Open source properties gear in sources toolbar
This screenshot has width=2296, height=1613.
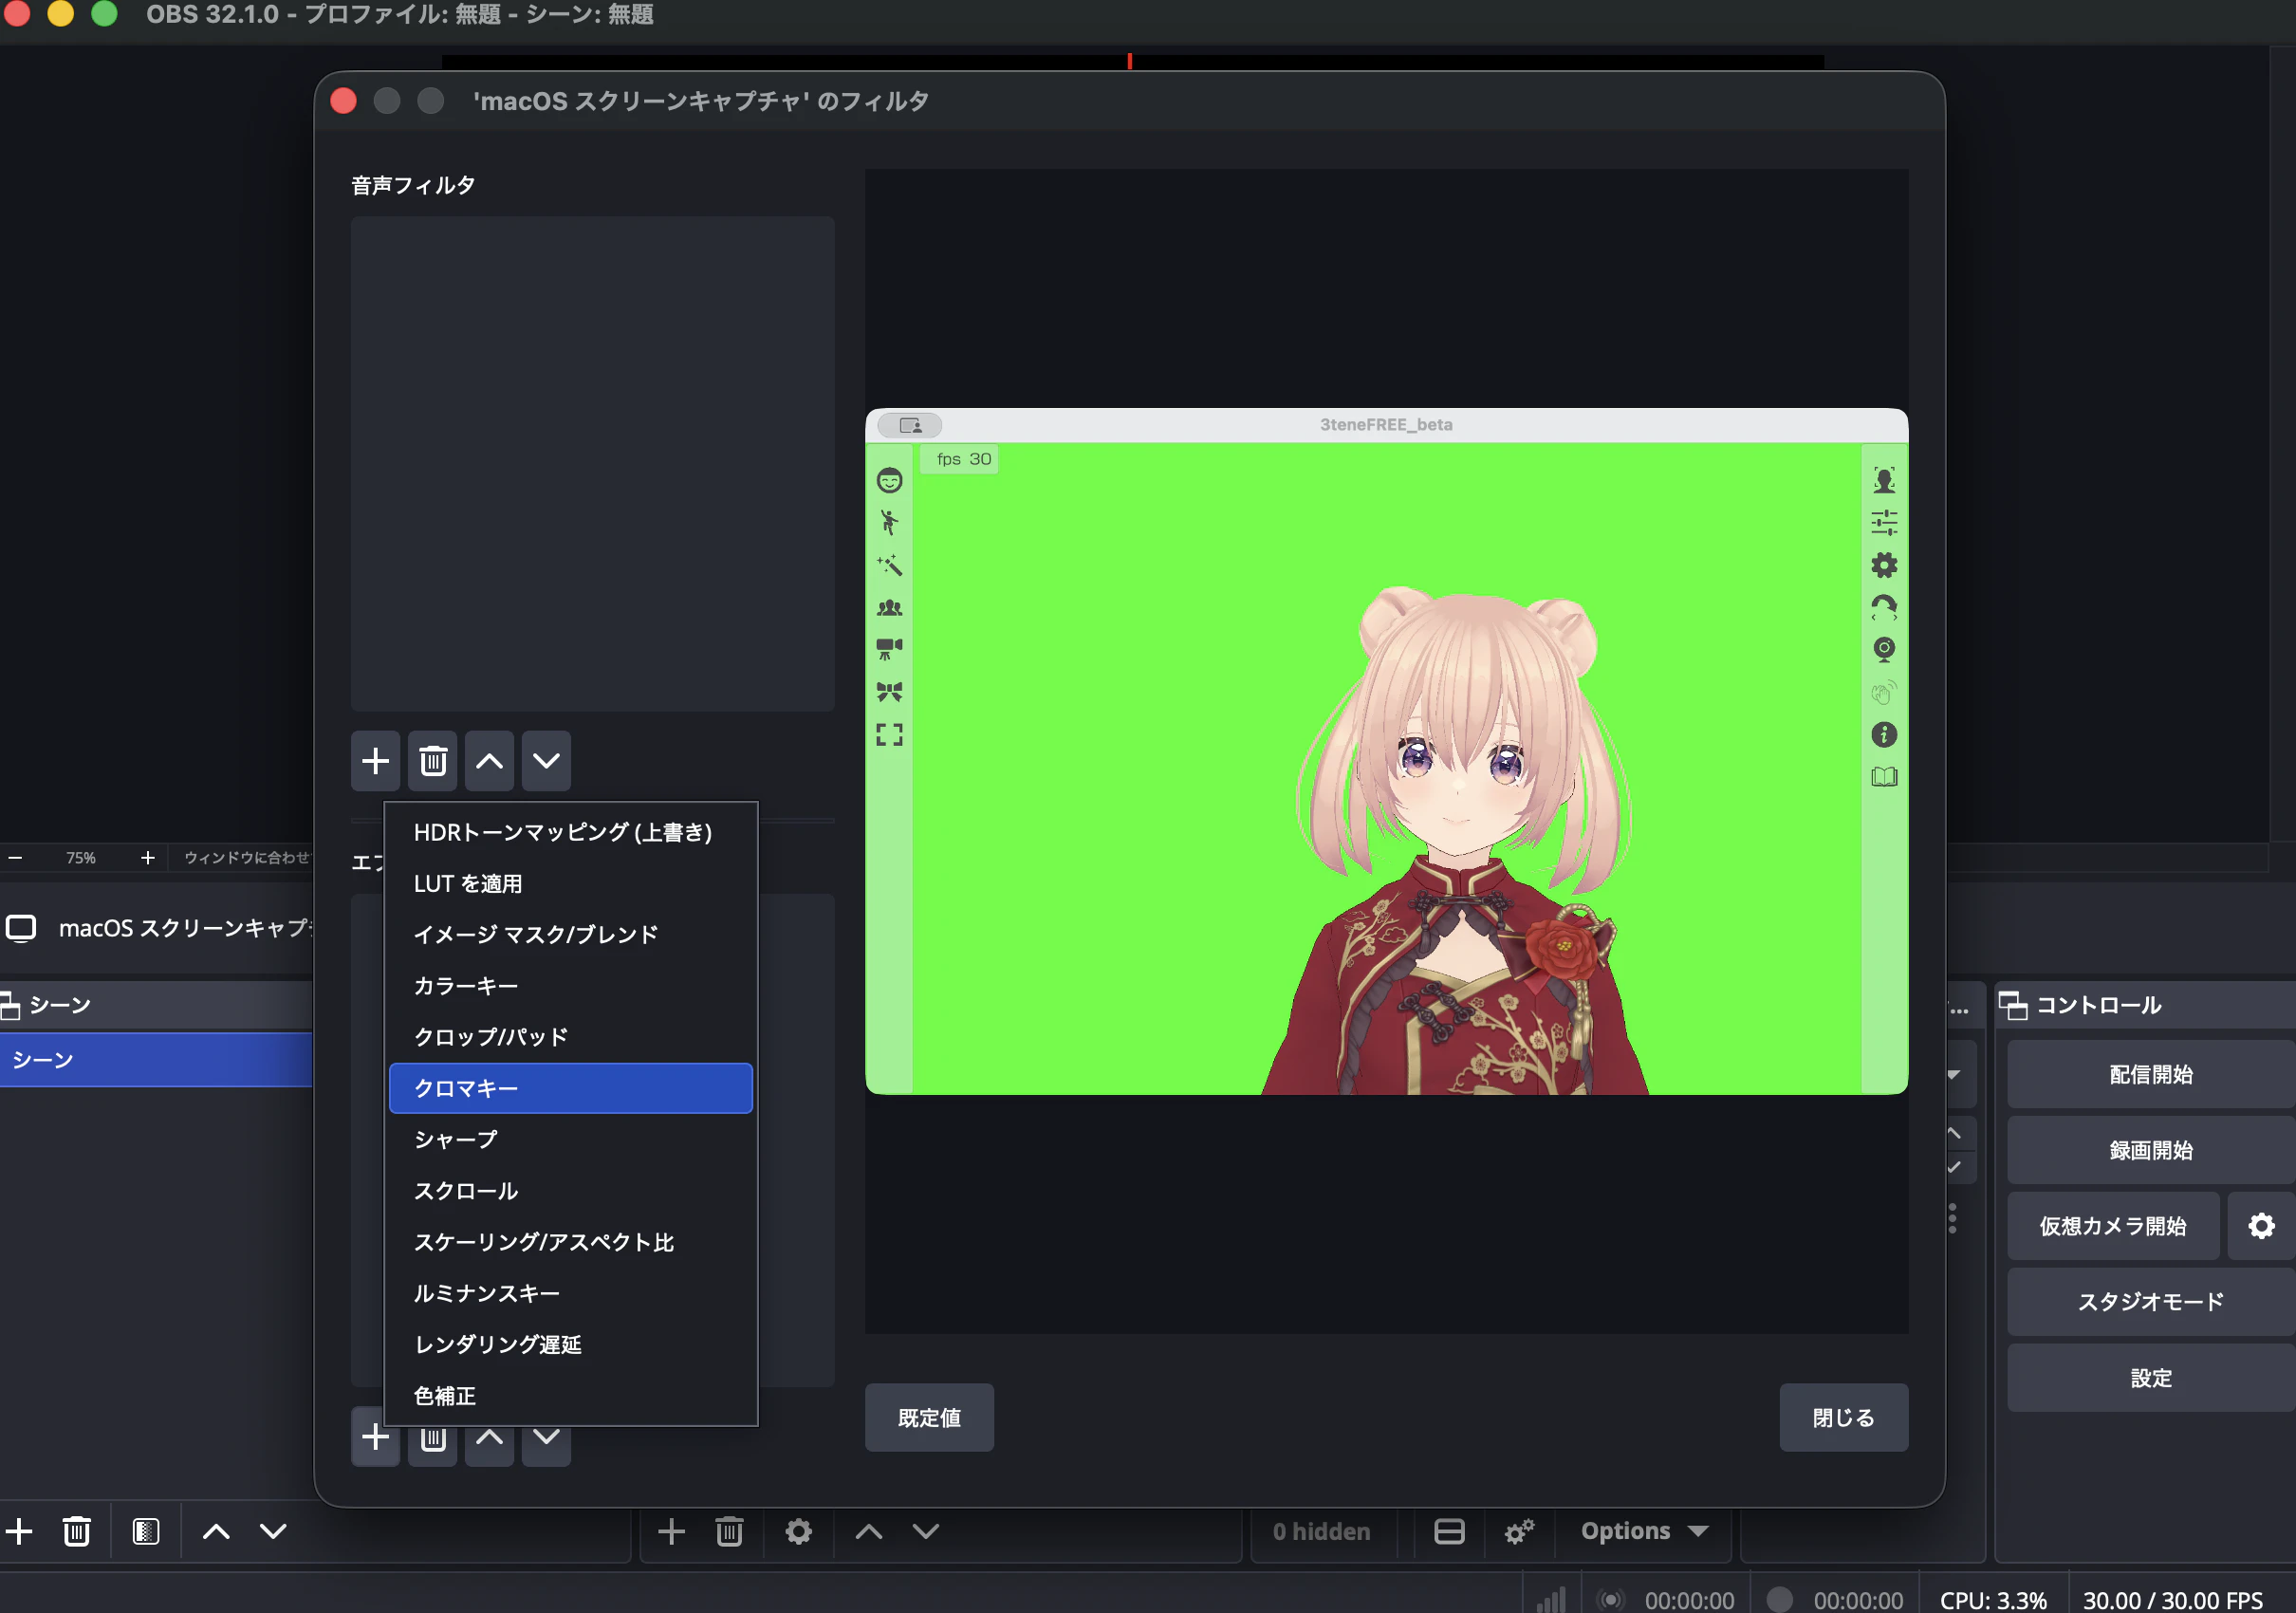[798, 1531]
